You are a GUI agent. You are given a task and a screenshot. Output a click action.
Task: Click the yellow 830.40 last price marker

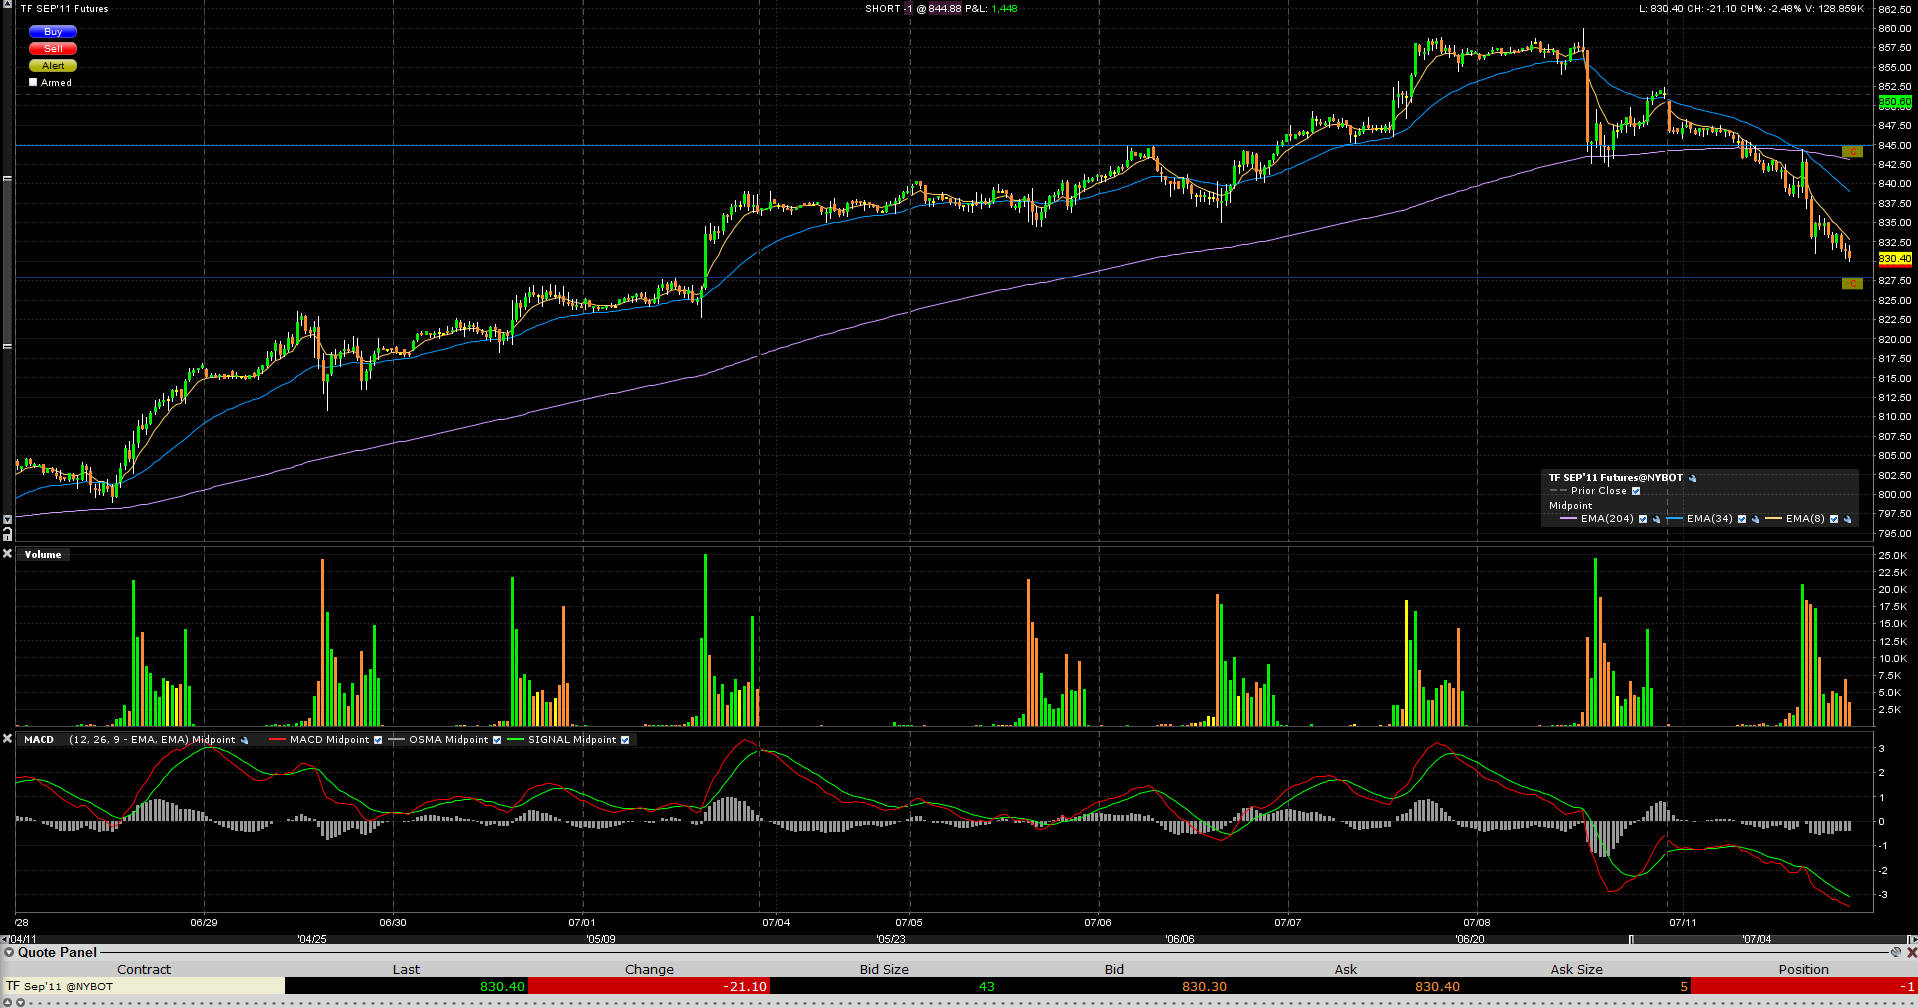point(1895,259)
